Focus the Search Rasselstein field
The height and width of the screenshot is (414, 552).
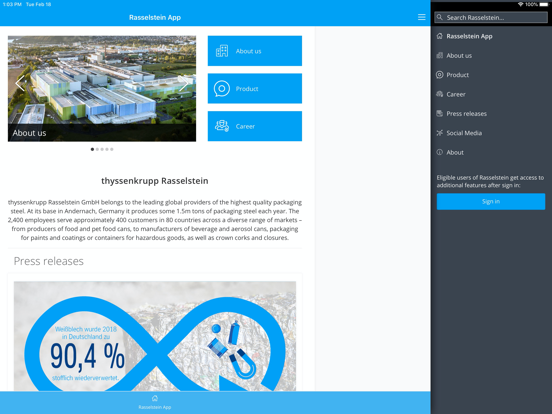491,17
